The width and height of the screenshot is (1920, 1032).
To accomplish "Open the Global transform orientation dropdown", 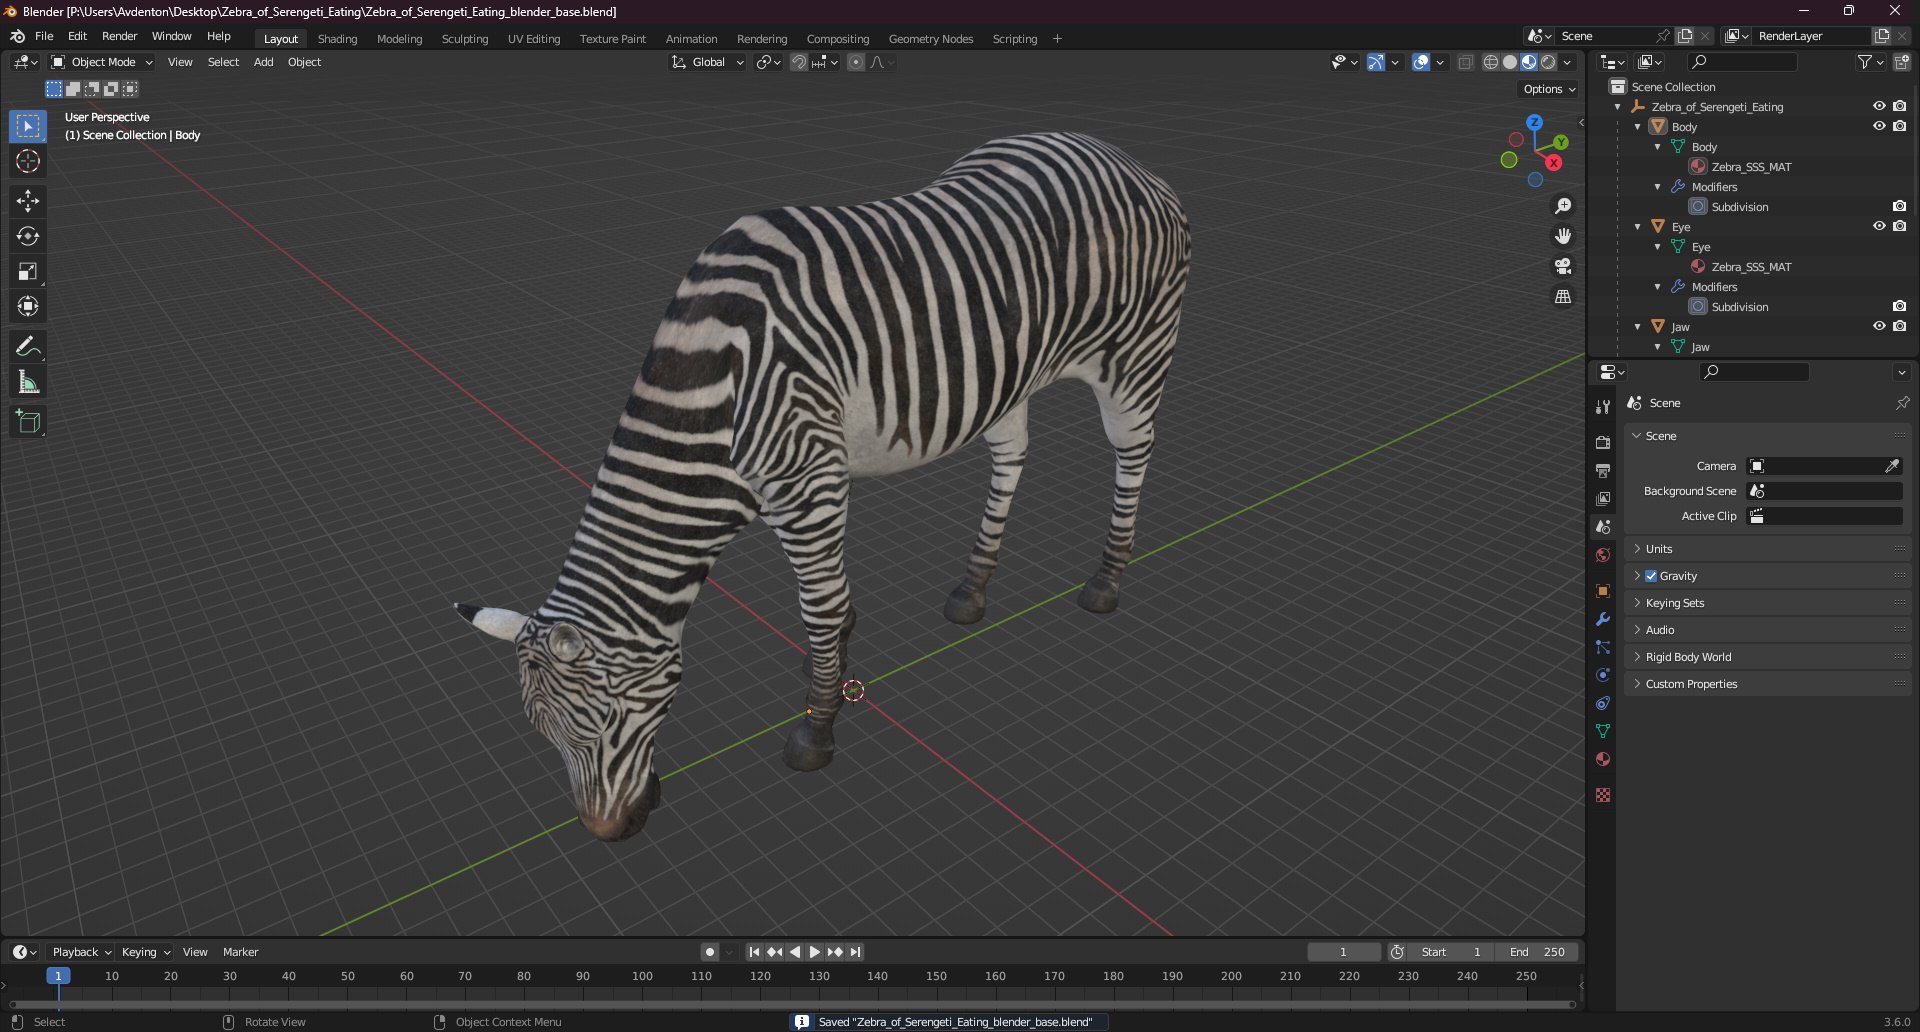I will pos(708,62).
